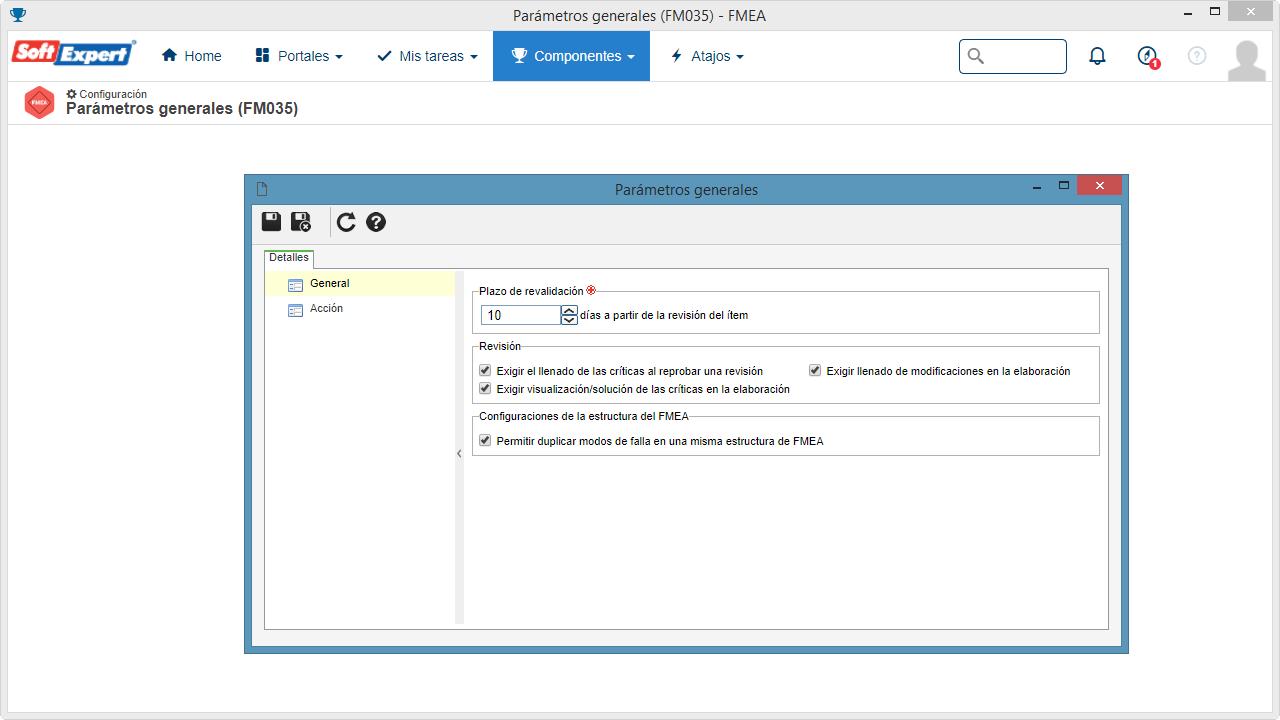Click the Acción section list icon
This screenshot has height=720, width=1280.
(x=295, y=310)
